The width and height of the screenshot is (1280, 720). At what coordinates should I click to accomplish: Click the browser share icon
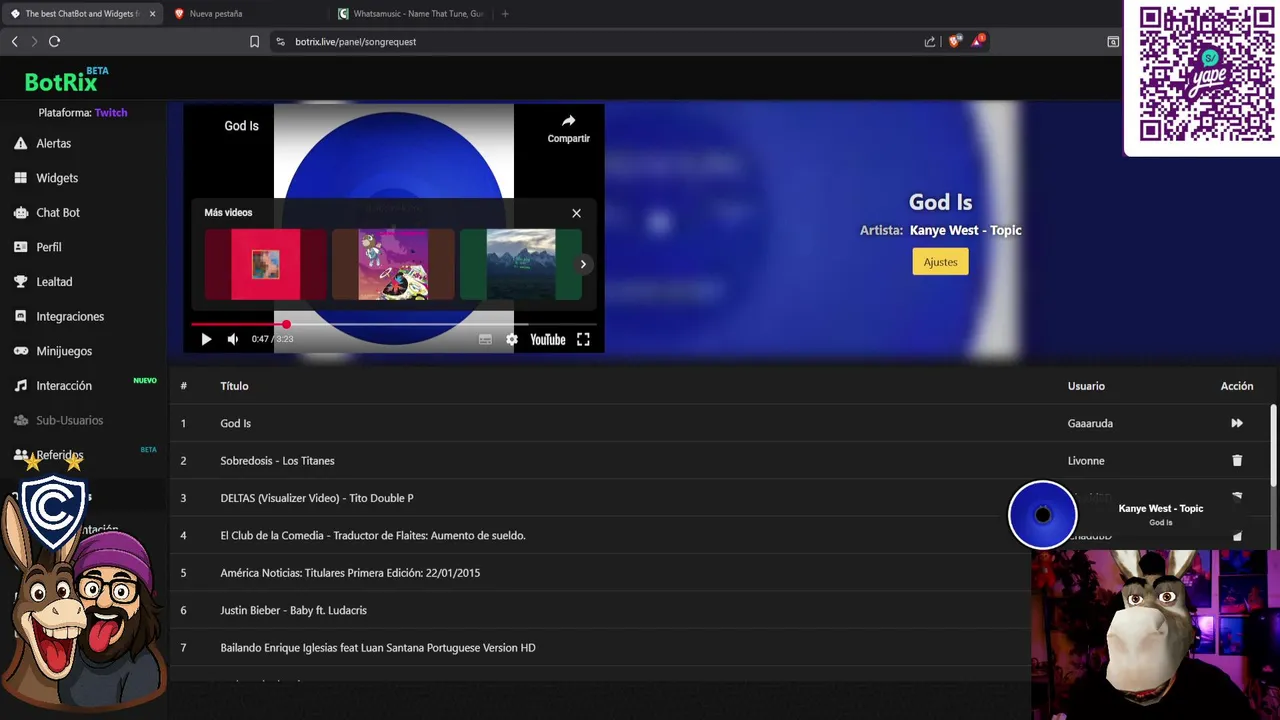pos(930,41)
